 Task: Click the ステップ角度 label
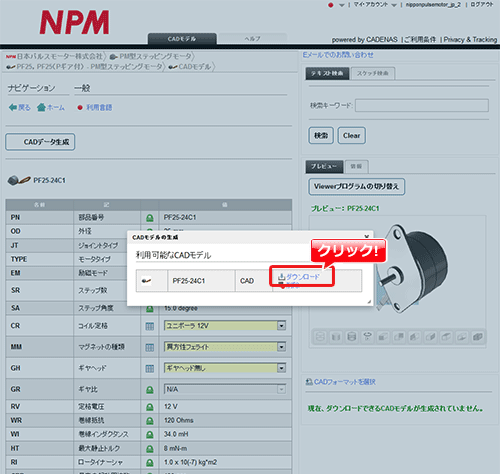96,308
